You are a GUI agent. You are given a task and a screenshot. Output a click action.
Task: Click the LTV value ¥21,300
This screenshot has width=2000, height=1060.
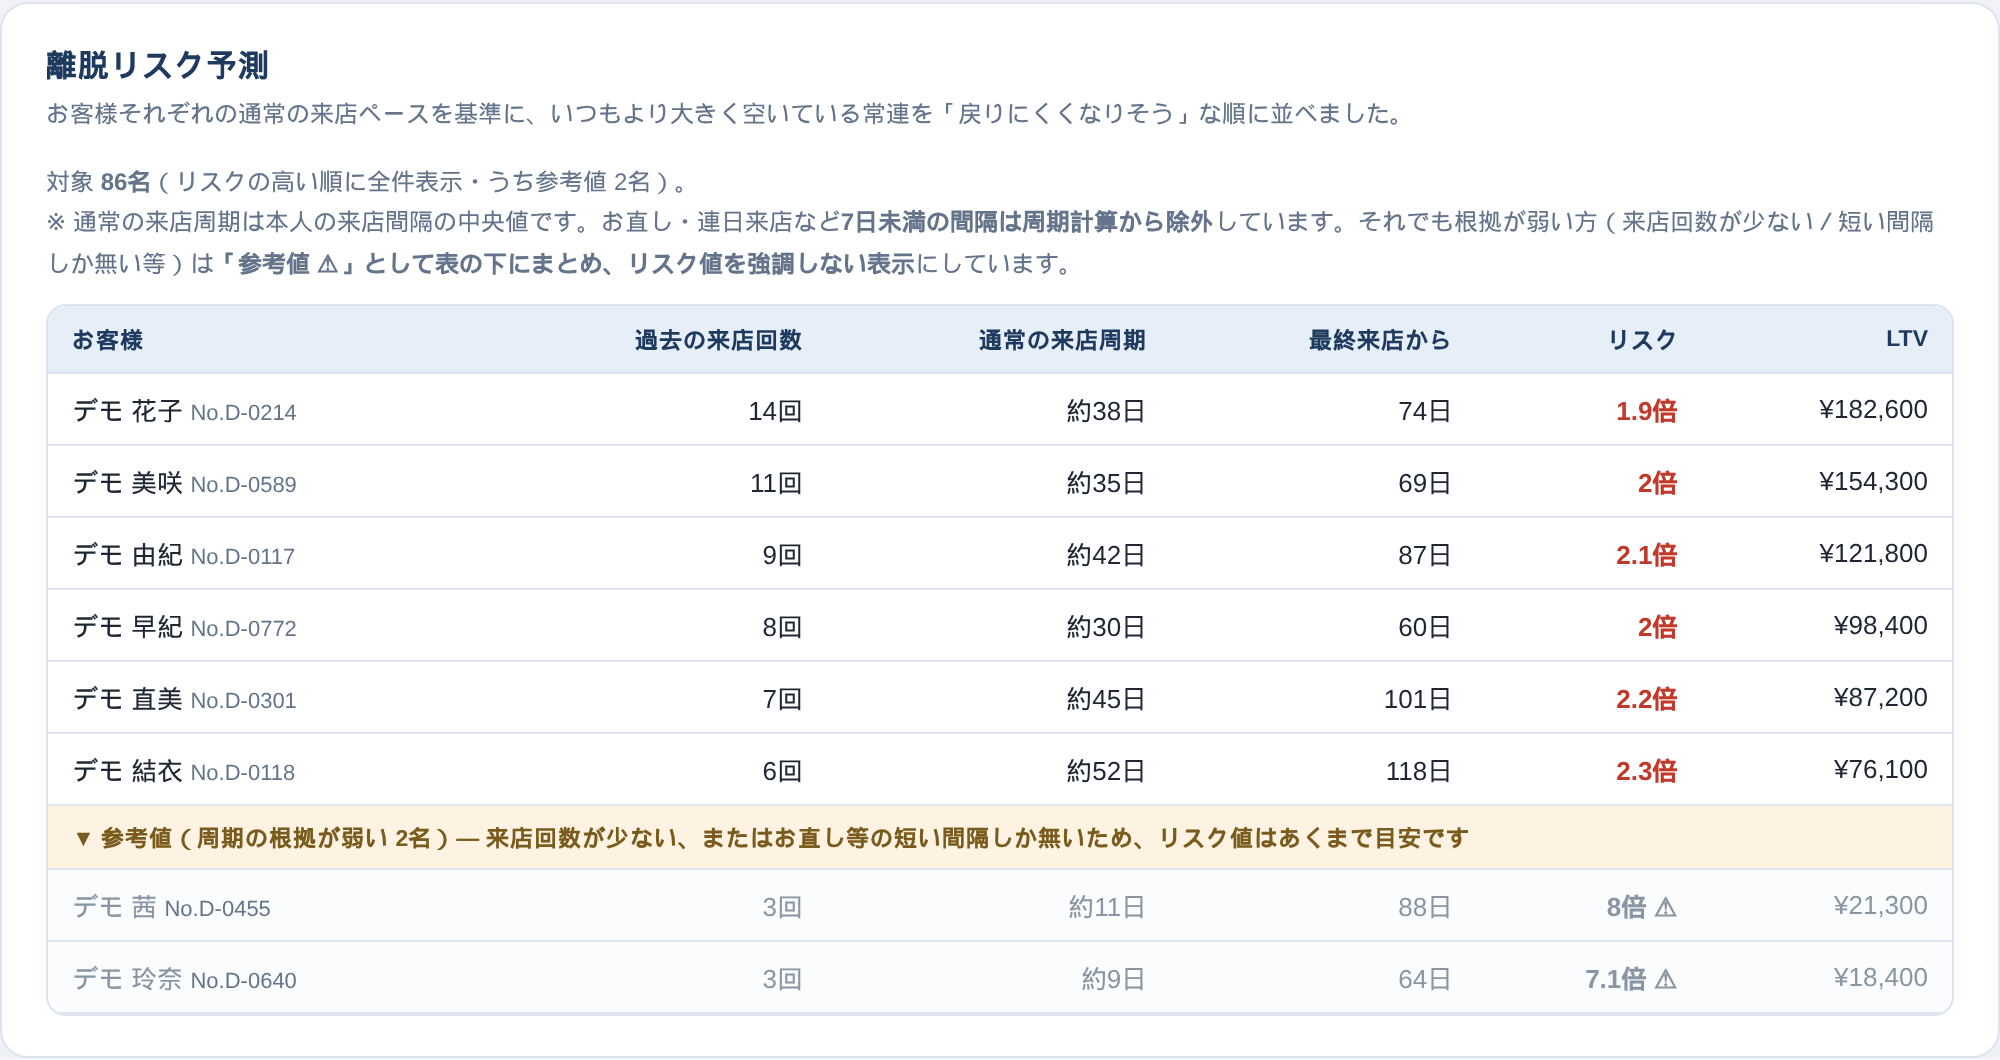point(1880,906)
